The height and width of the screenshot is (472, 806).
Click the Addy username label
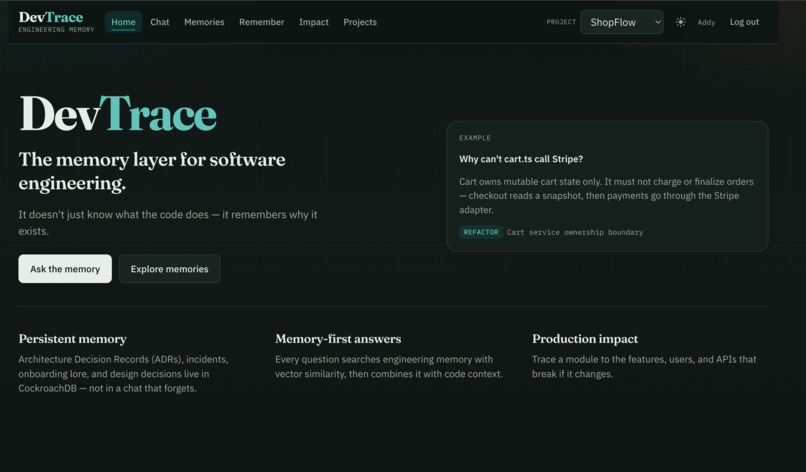[x=706, y=22]
